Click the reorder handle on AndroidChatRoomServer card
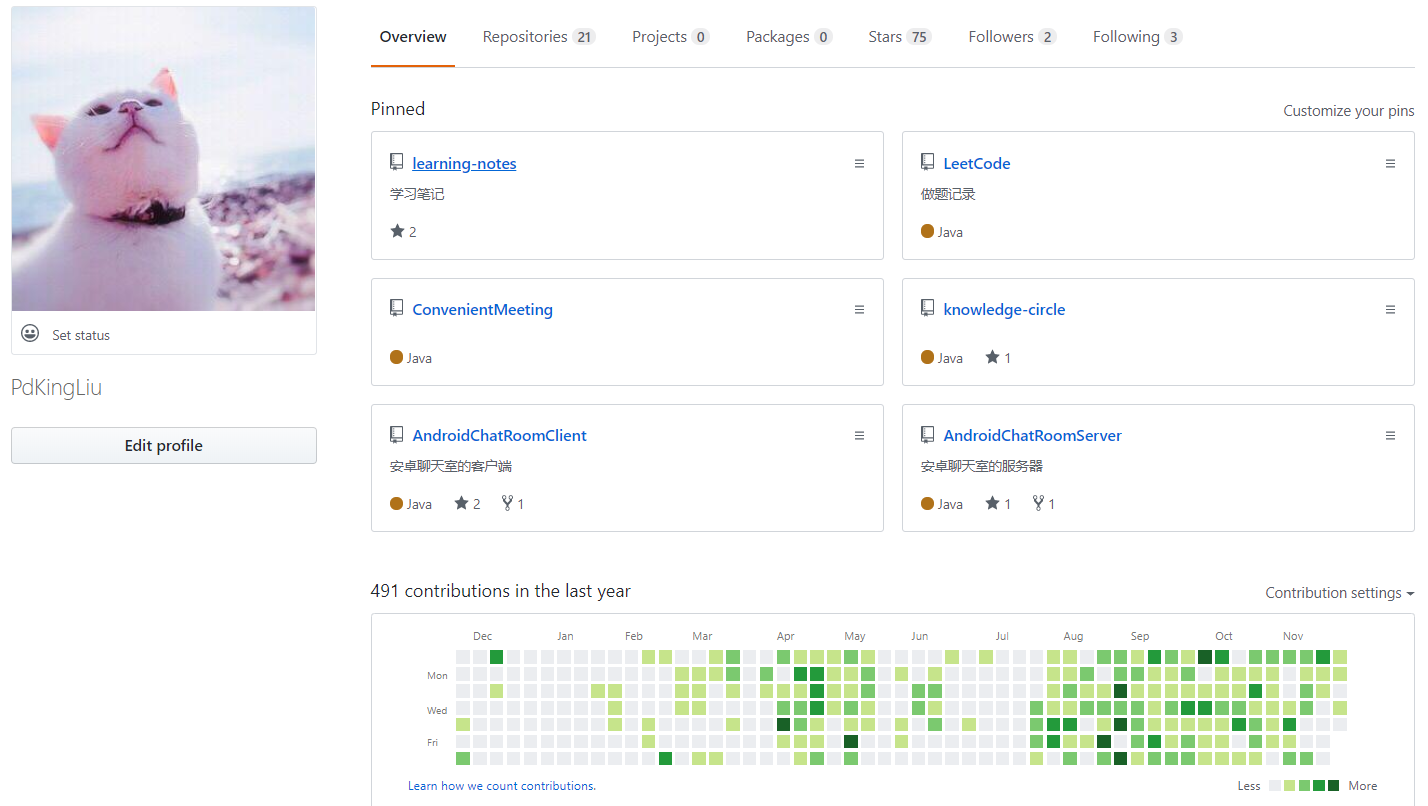 pyautogui.click(x=1390, y=435)
